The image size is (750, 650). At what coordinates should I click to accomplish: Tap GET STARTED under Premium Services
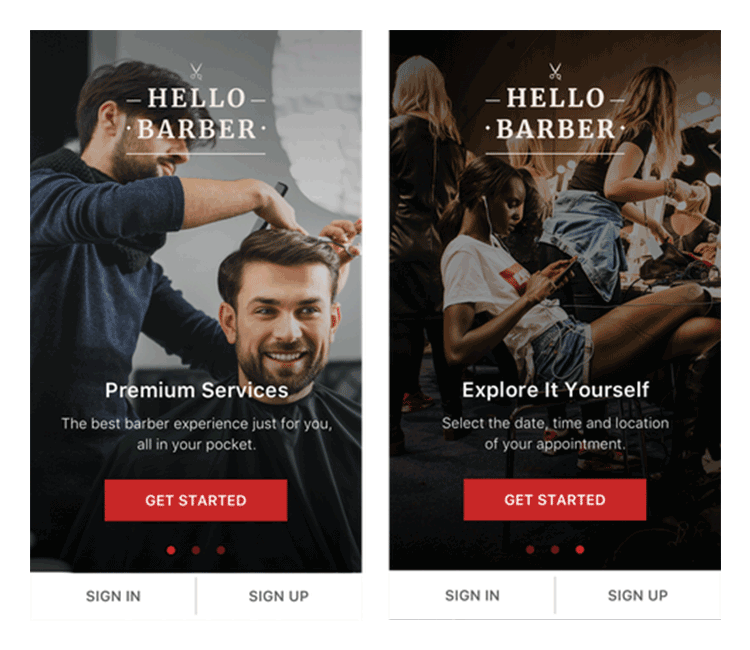coord(196,500)
